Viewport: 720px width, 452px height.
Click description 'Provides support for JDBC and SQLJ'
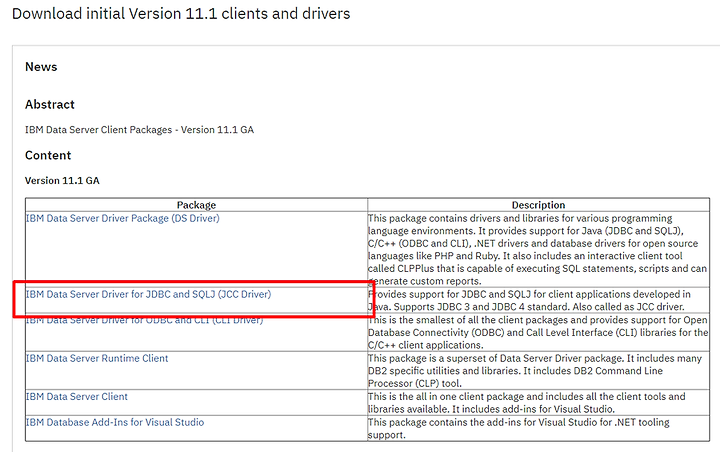pos(529,300)
